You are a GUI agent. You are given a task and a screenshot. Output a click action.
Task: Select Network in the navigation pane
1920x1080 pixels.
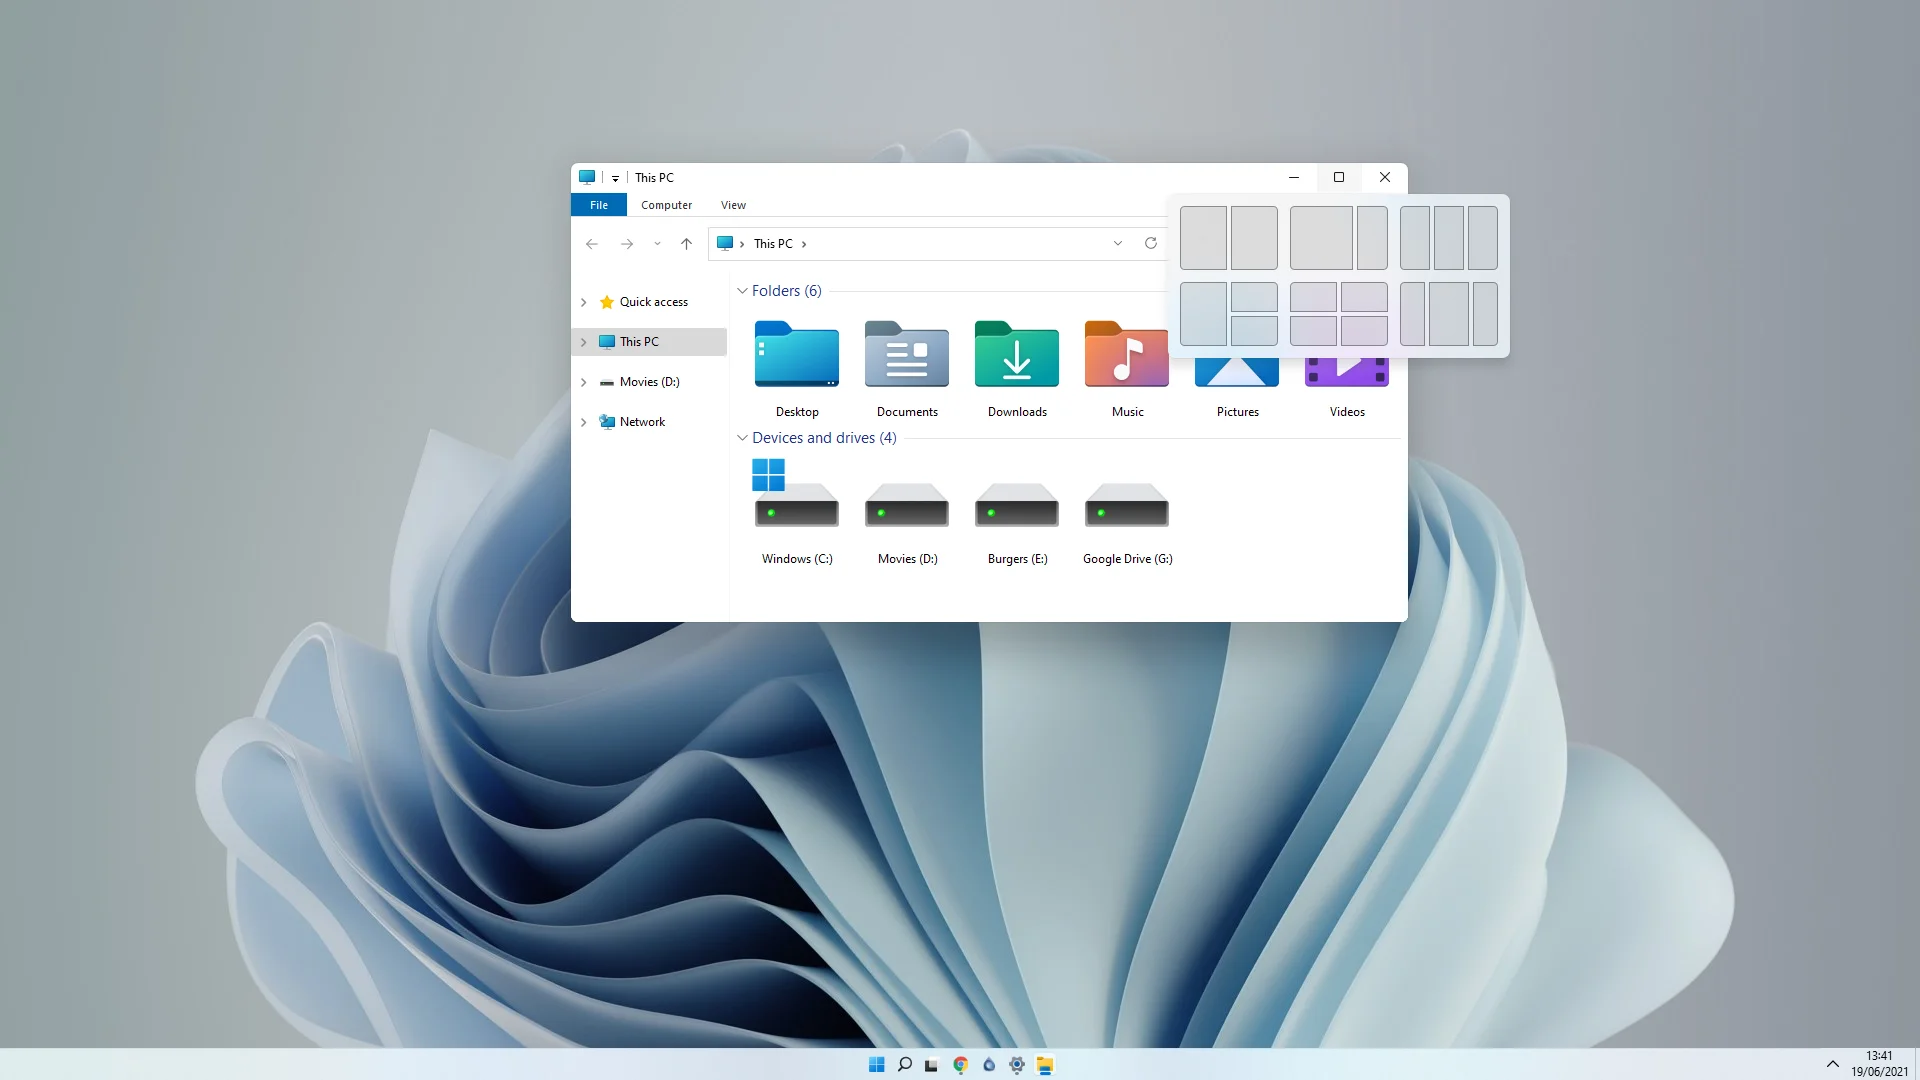pos(642,422)
